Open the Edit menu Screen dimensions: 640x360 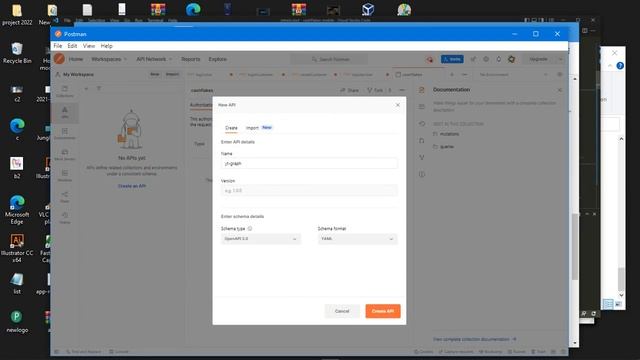coord(72,46)
